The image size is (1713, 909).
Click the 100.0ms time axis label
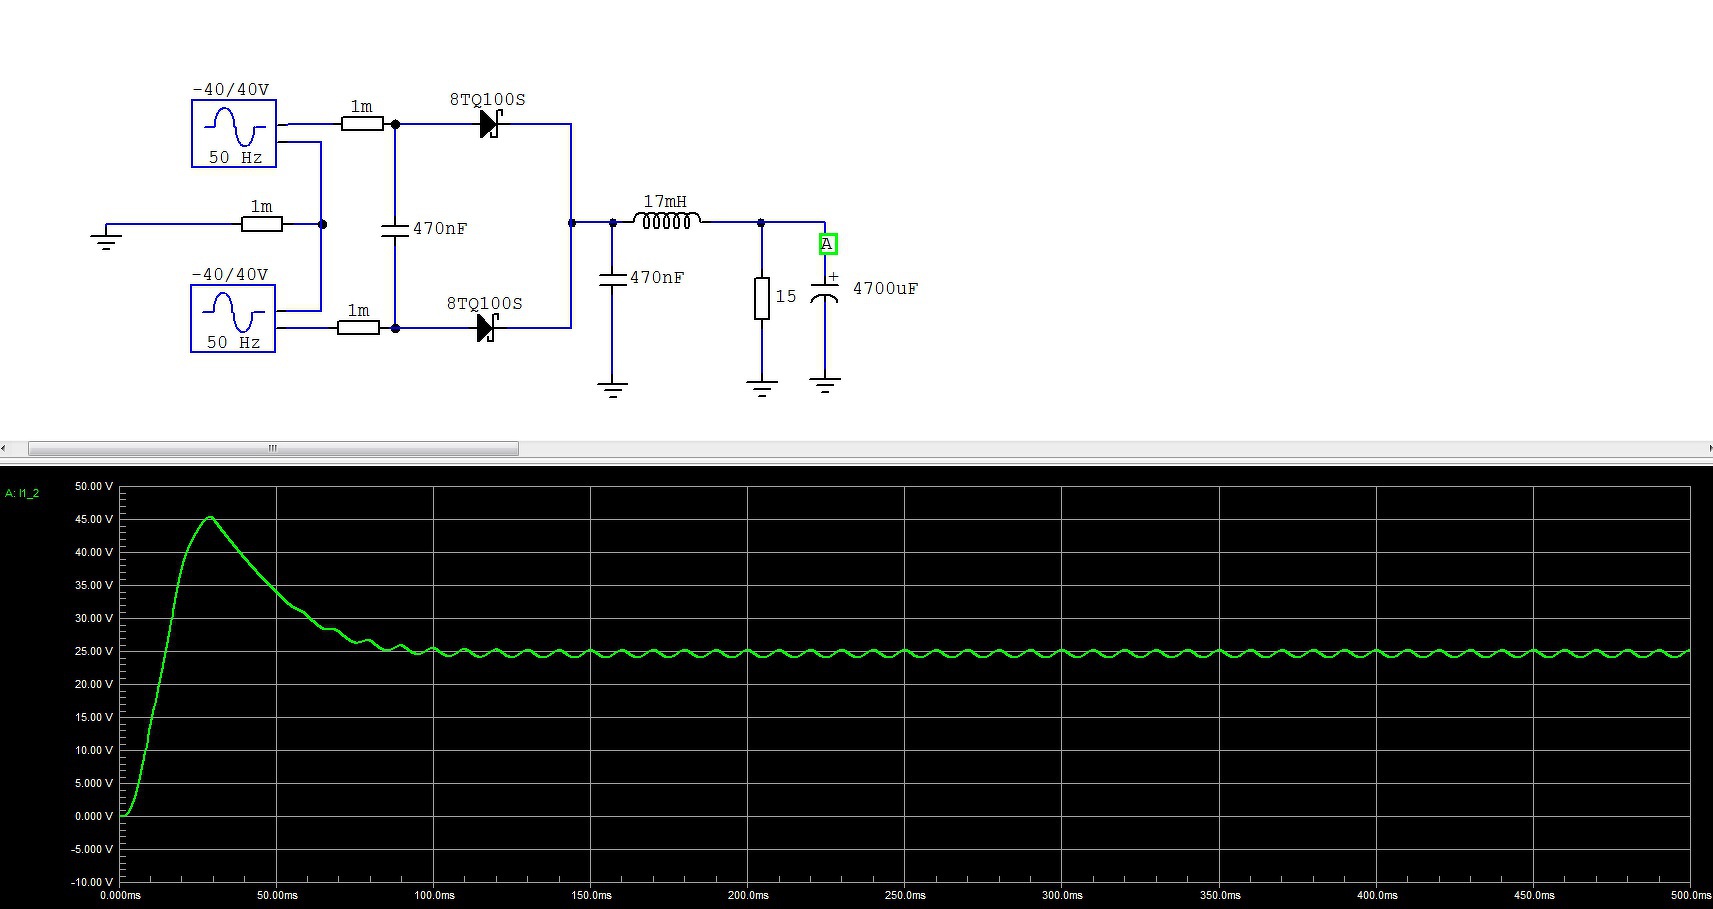434,895
